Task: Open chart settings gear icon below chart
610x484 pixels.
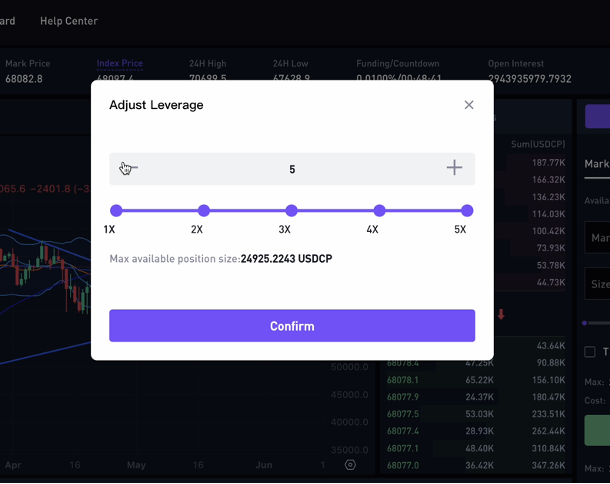Action: (x=350, y=465)
